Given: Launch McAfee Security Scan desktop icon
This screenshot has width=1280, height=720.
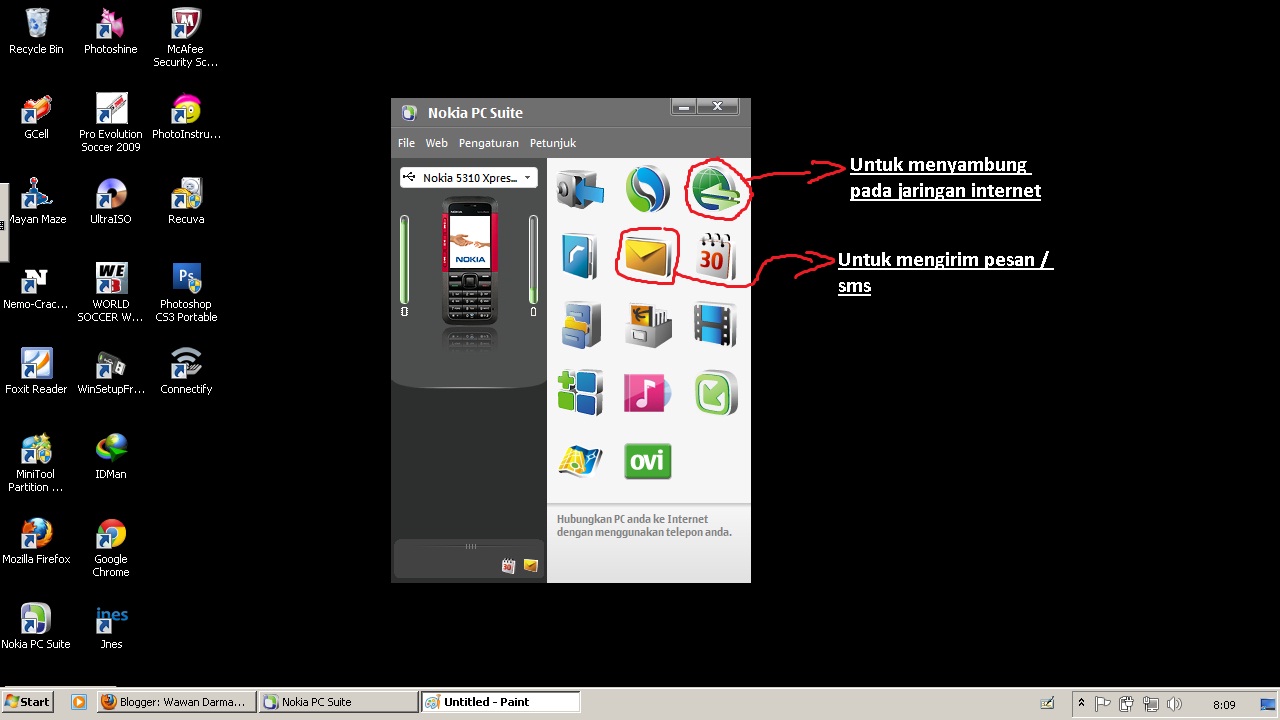Looking at the screenshot, I should tap(186, 38).
